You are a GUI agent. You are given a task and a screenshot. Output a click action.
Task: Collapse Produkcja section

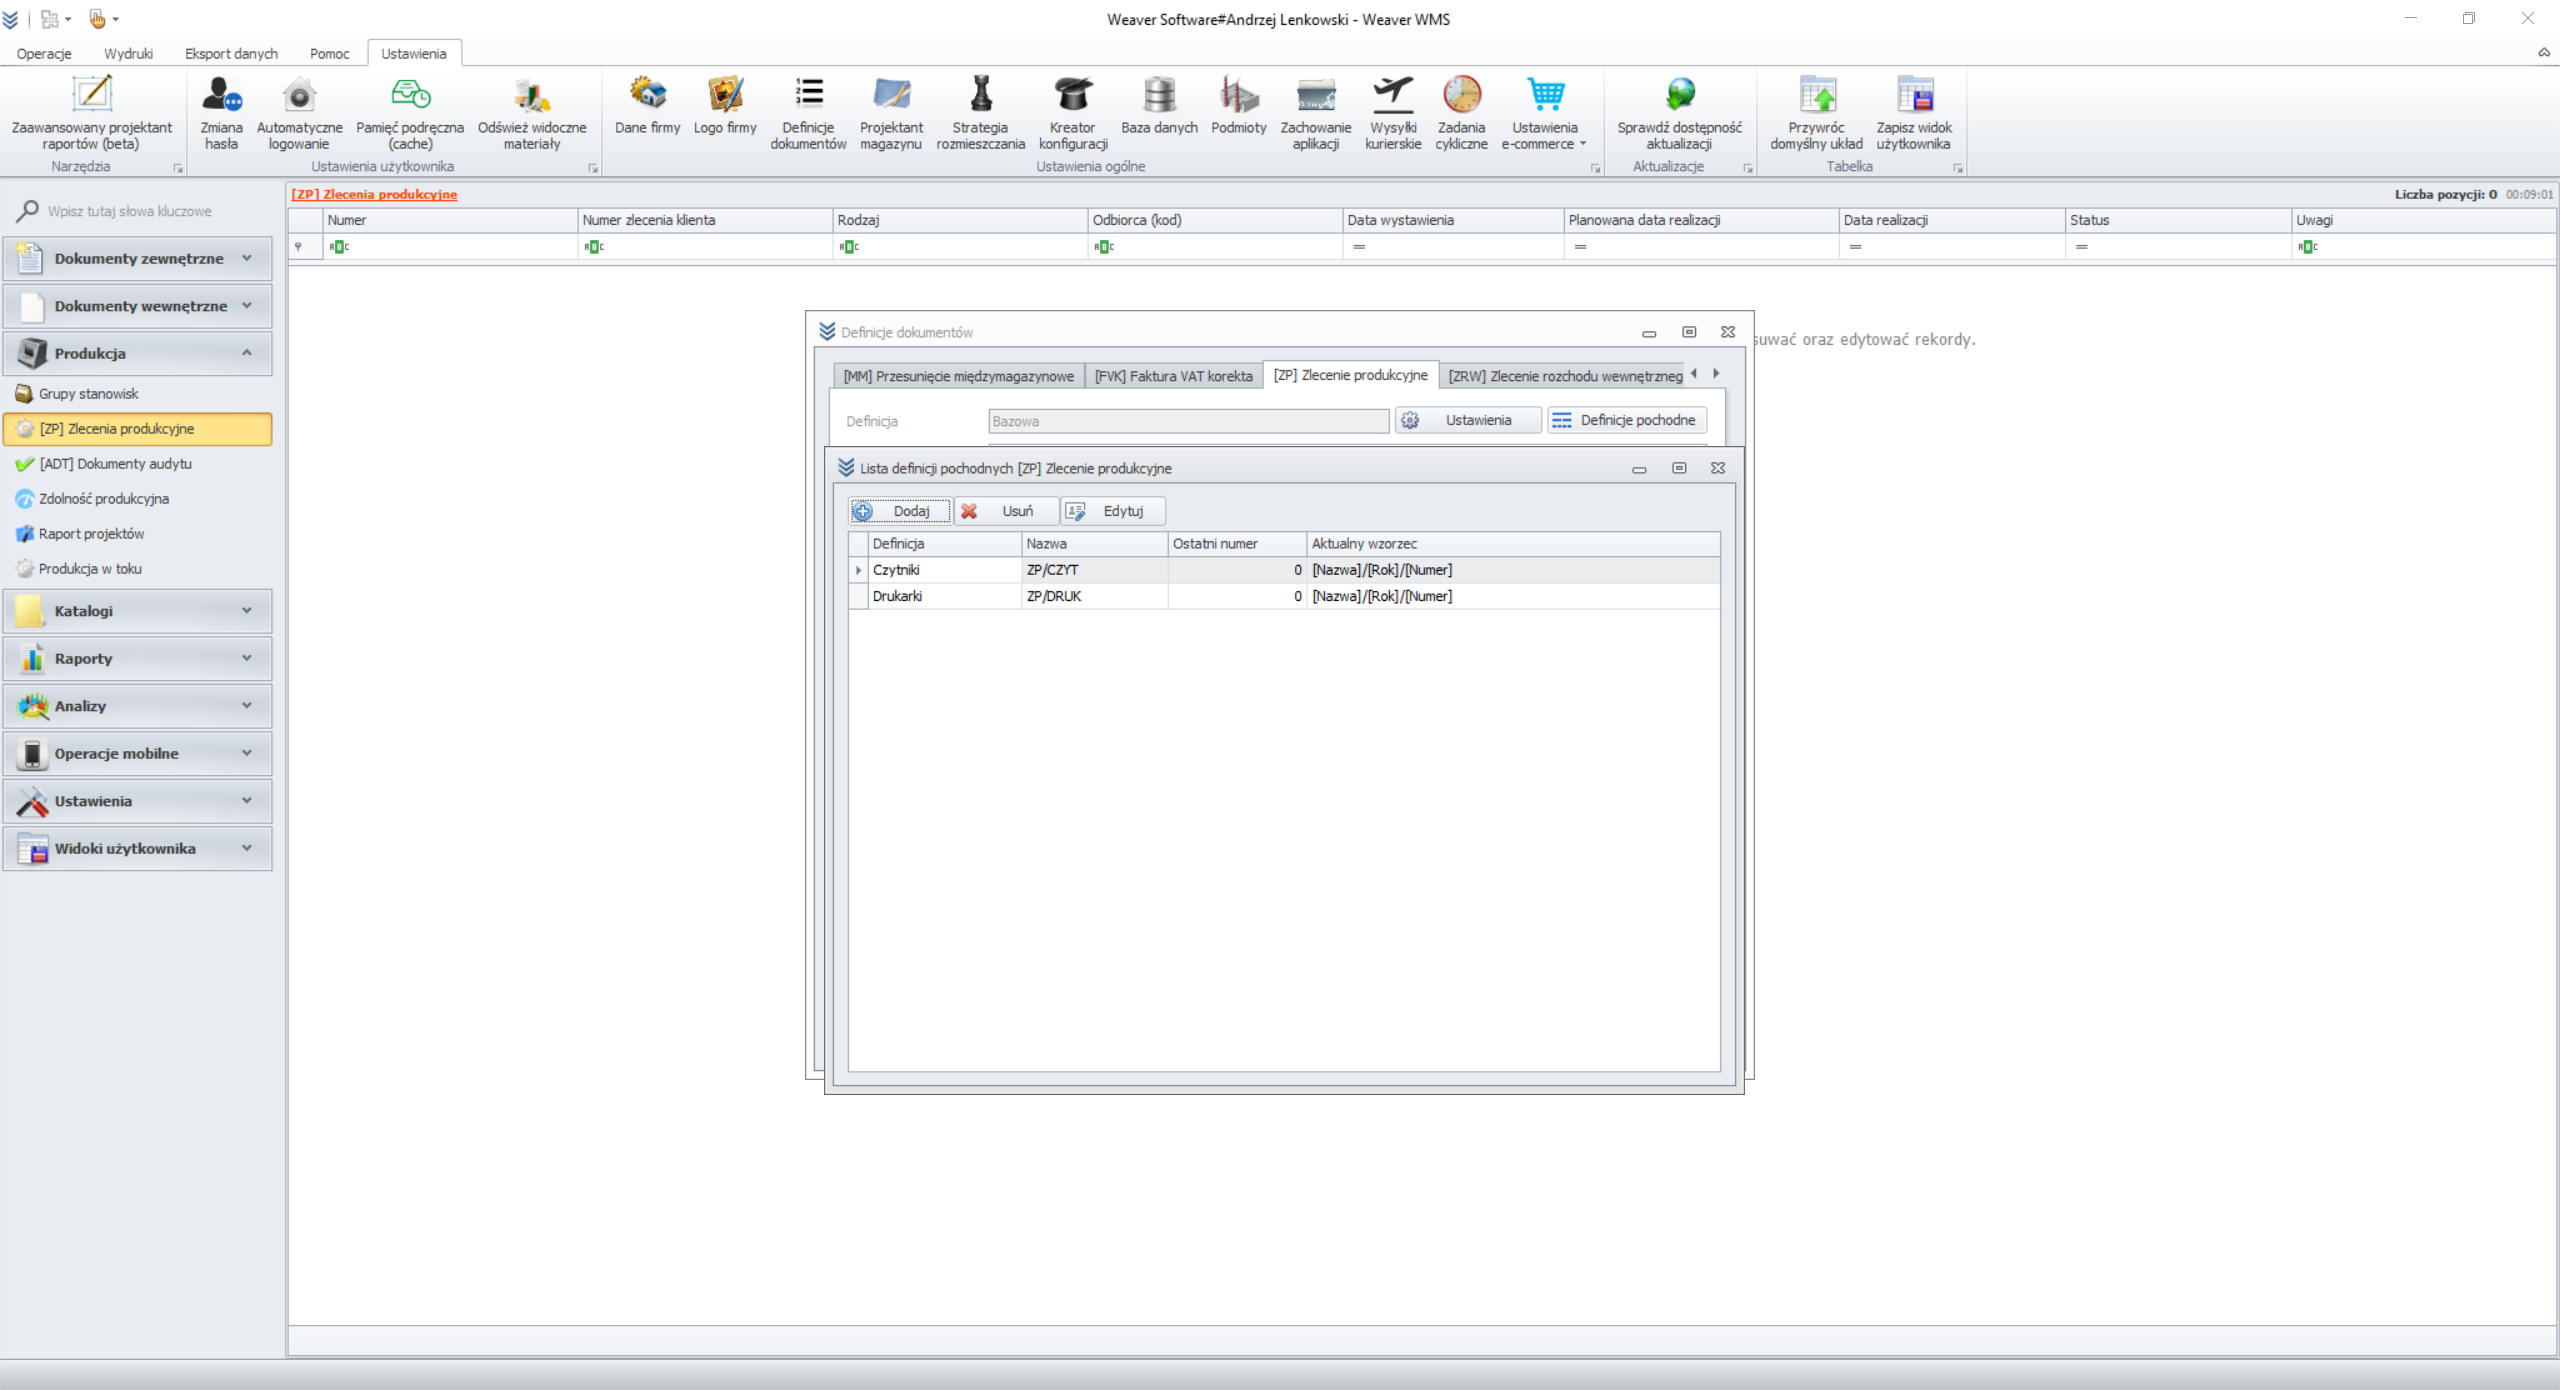[137, 353]
